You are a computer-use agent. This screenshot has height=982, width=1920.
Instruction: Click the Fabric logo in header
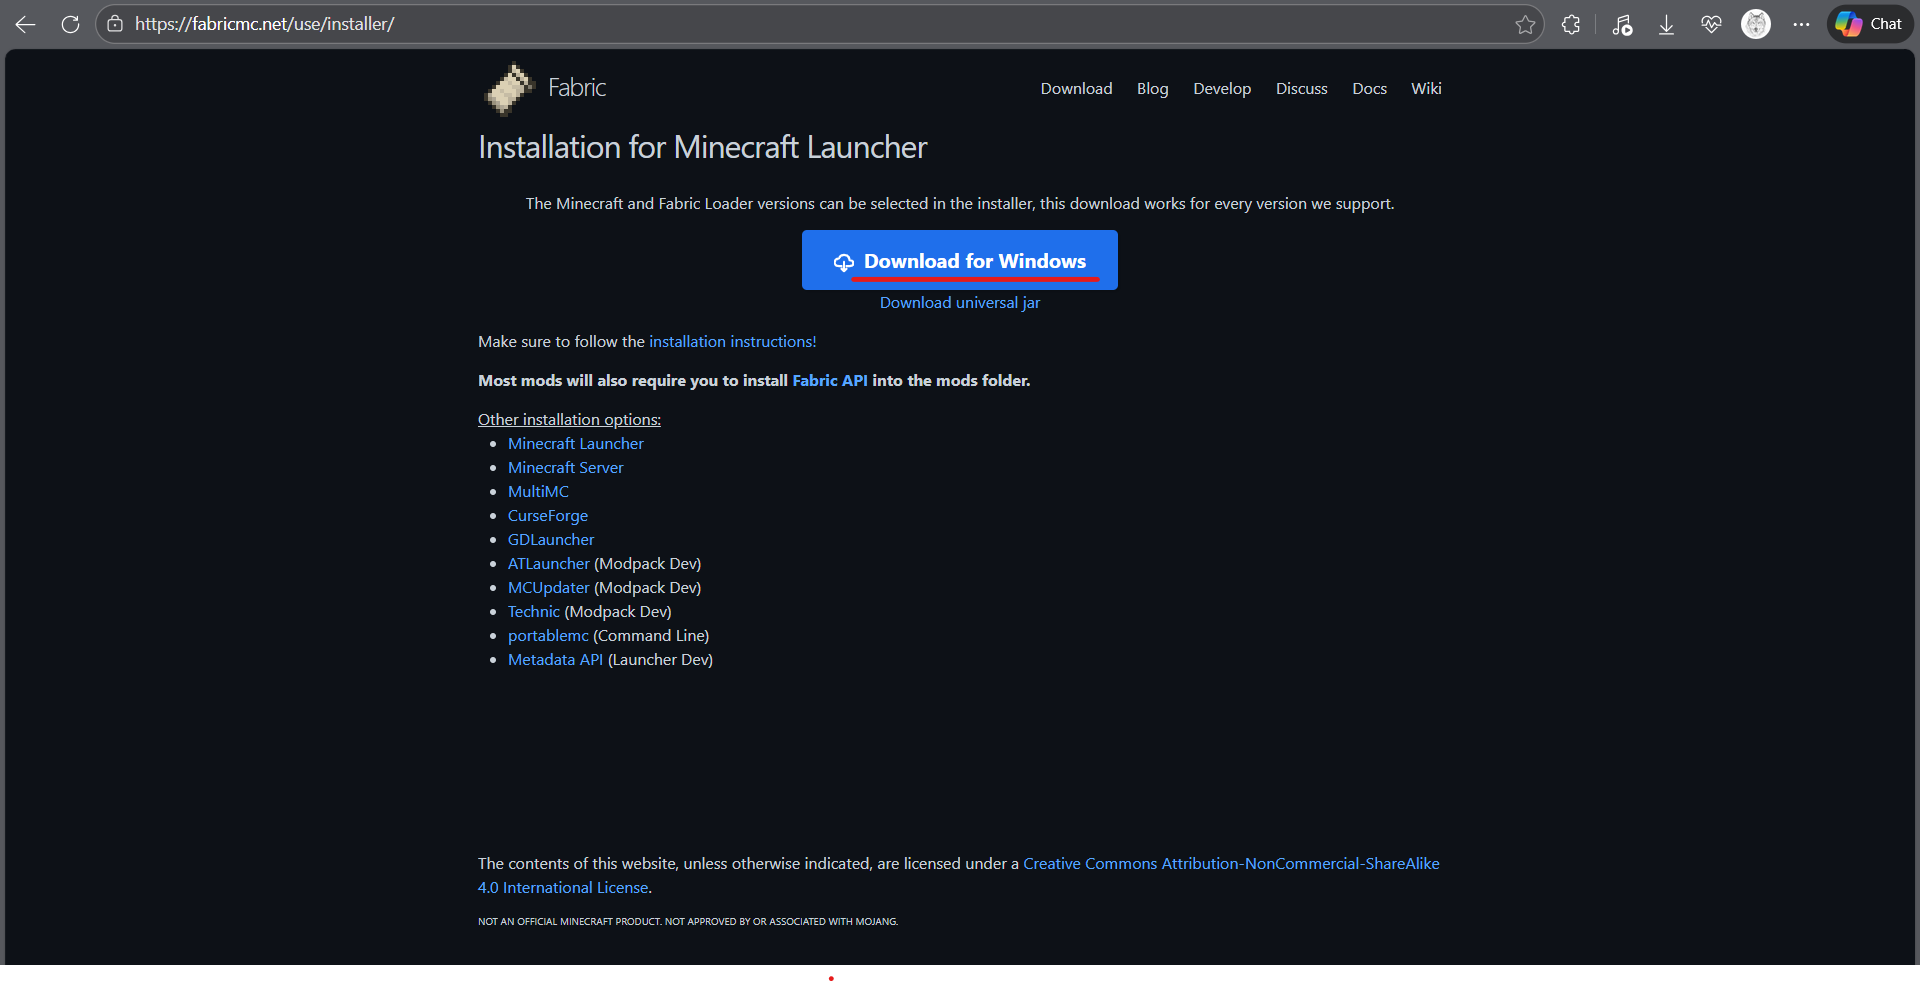pos(545,88)
